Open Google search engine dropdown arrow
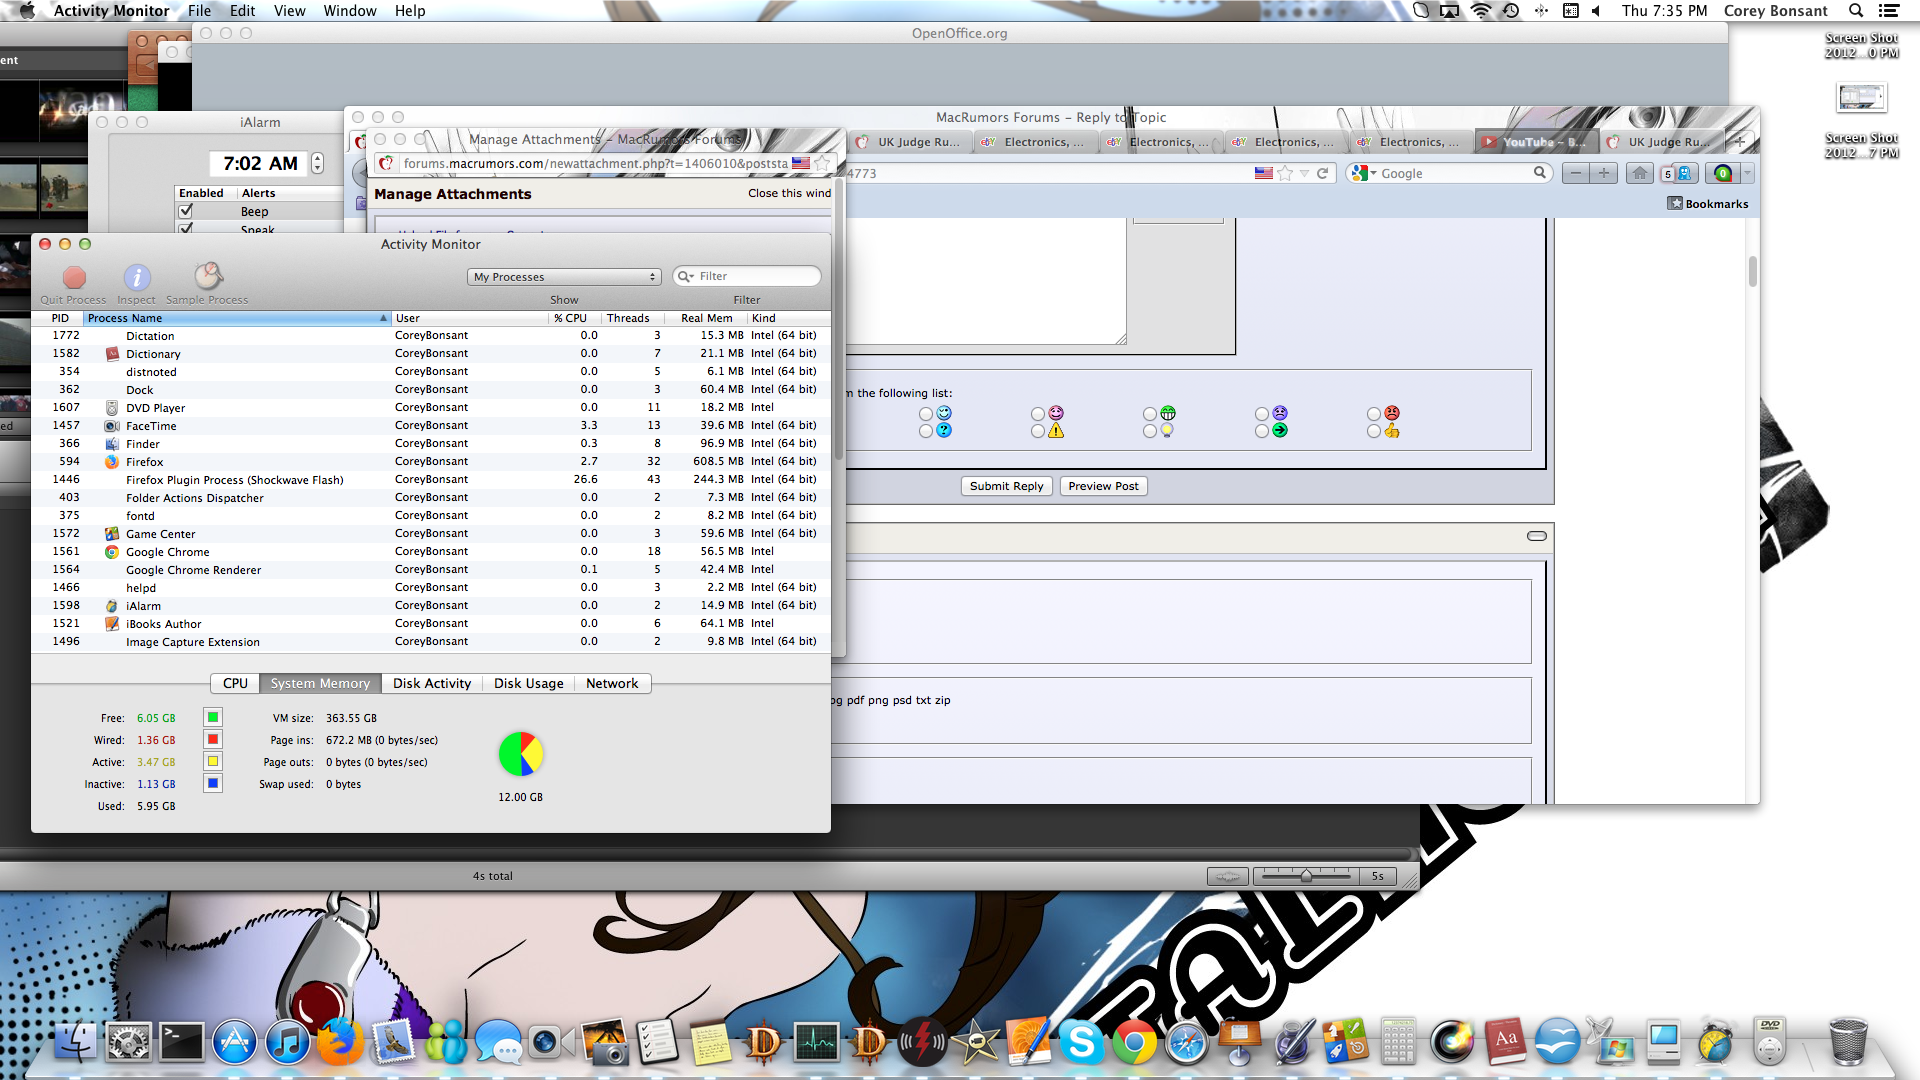Screen dimensions: 1920x1080 point(1374,174)
